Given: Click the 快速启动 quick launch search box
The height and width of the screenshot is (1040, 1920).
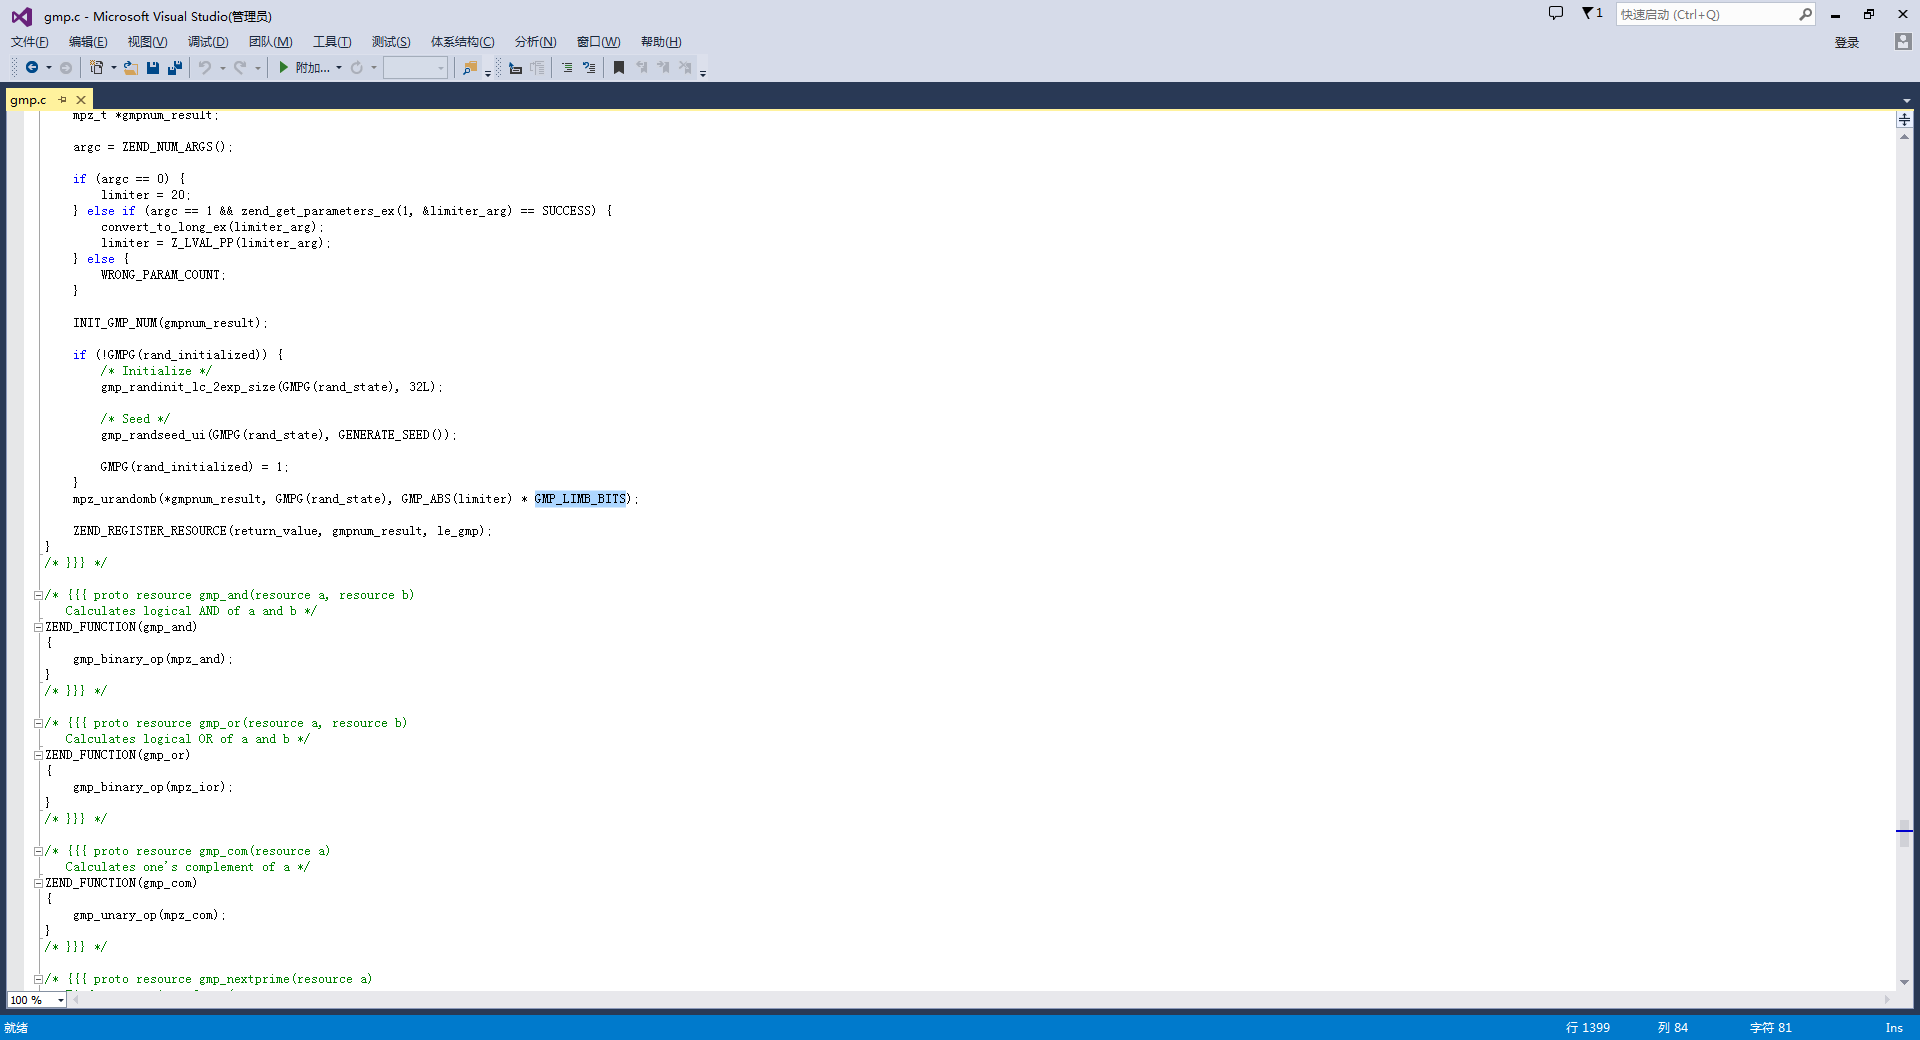Looking at the screenshot, I should pos(1705,15).
